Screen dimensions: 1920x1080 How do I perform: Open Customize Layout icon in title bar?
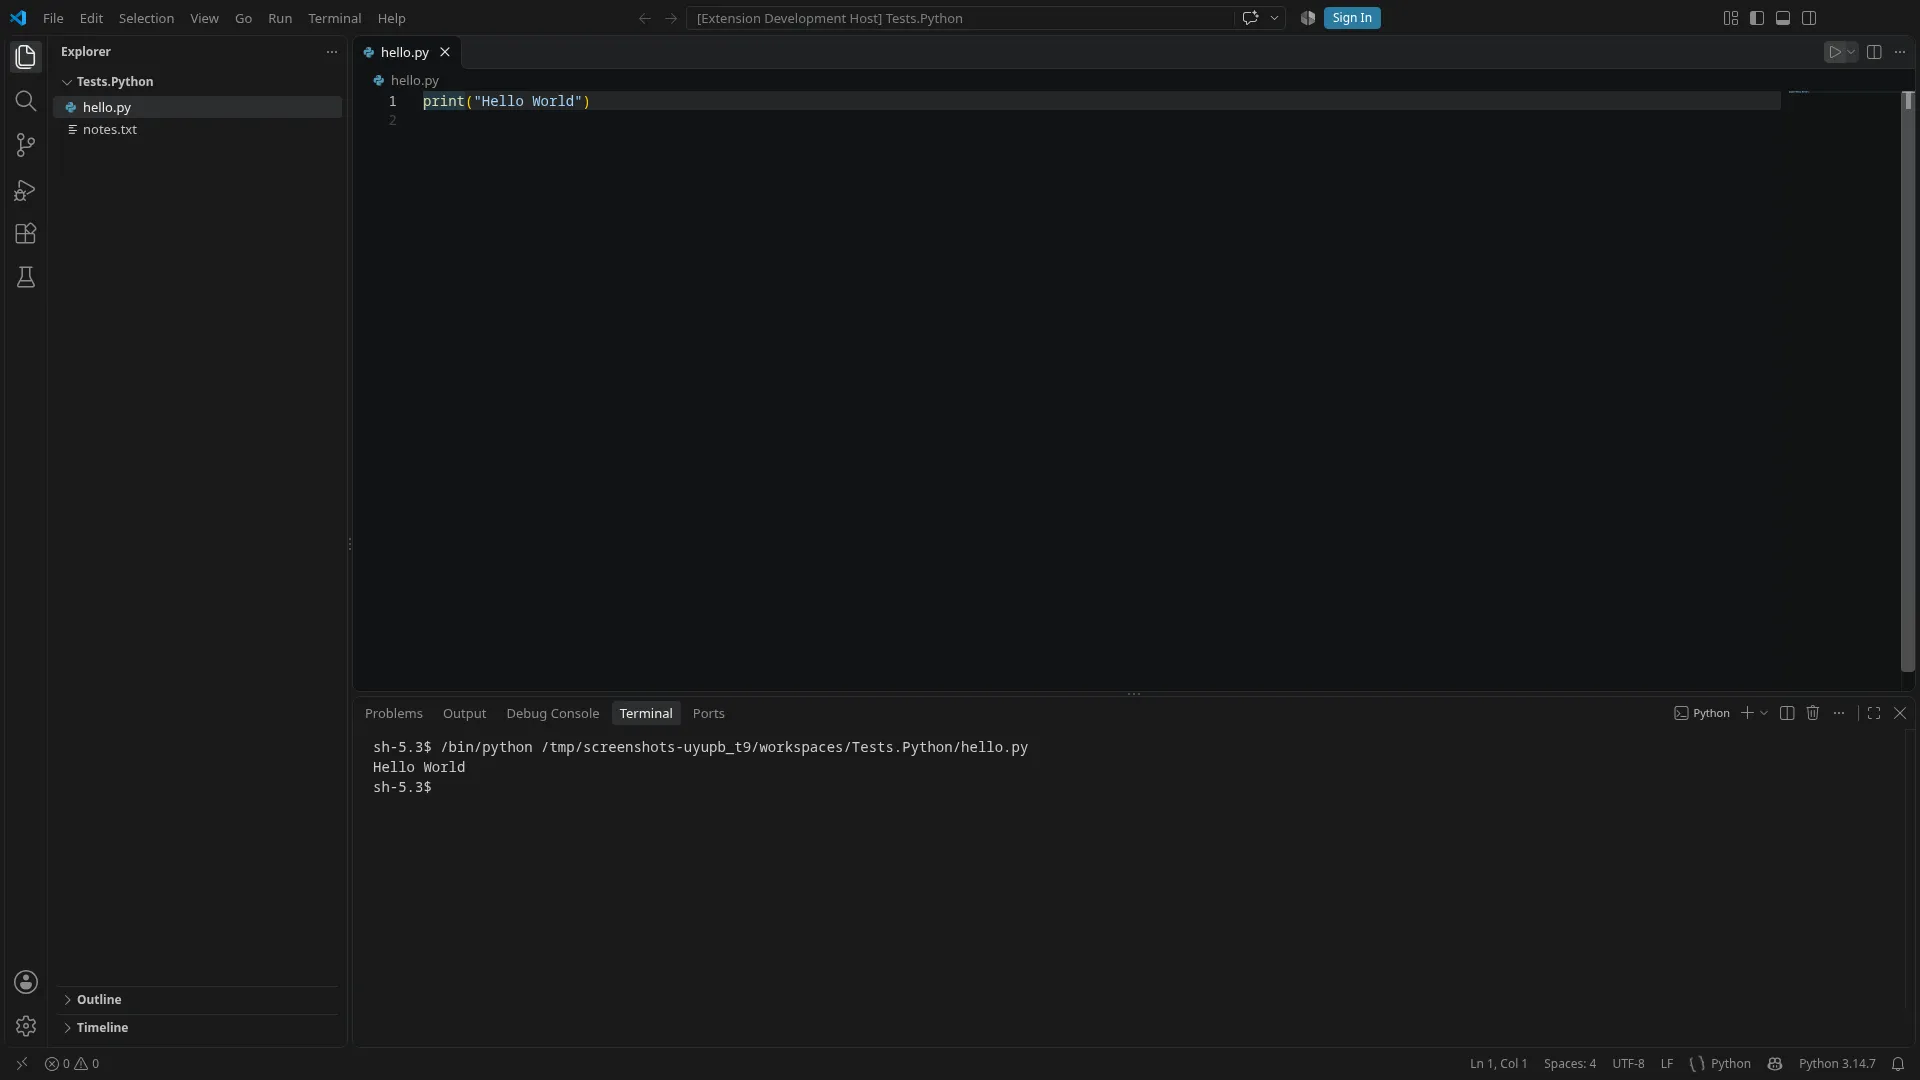(x=1731, y=18)
